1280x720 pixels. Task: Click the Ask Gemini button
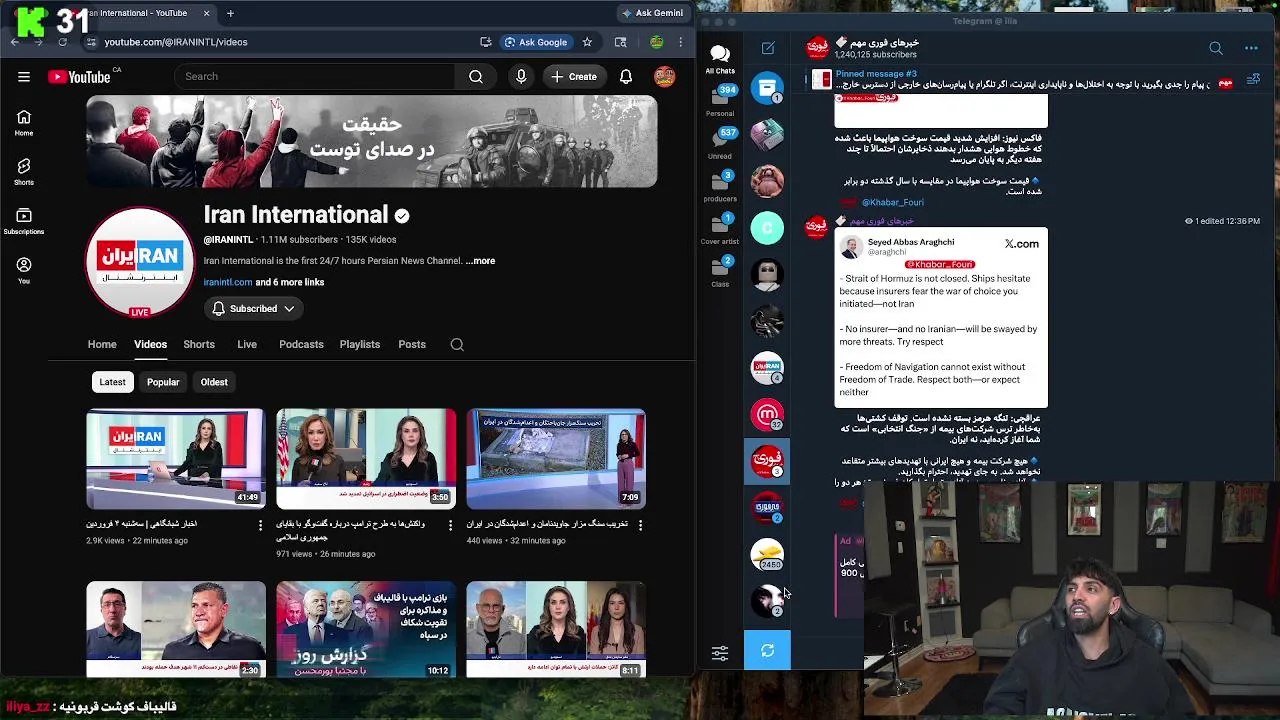[x=652, y=13]
